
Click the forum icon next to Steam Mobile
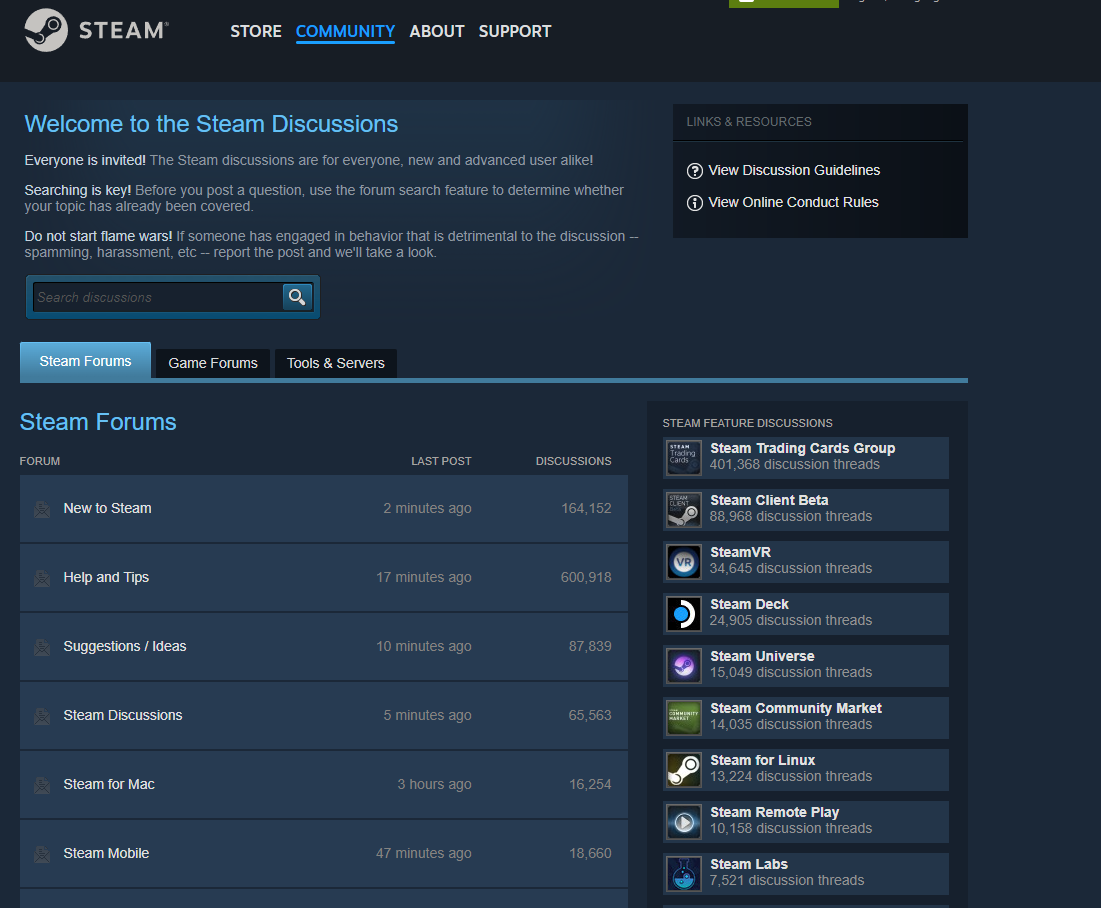point(42,853)
